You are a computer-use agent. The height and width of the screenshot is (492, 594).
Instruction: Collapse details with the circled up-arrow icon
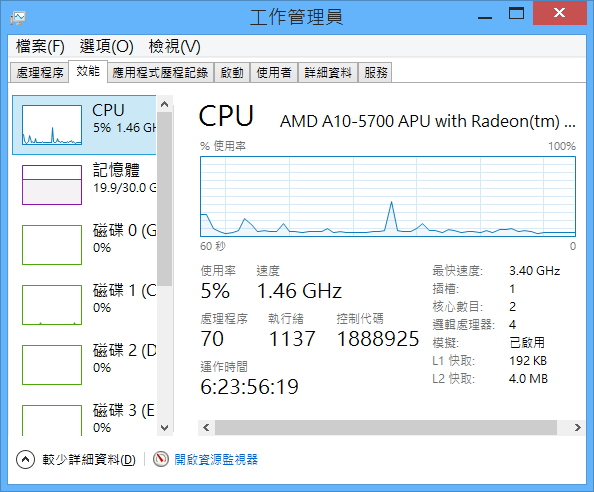(25, 459)
